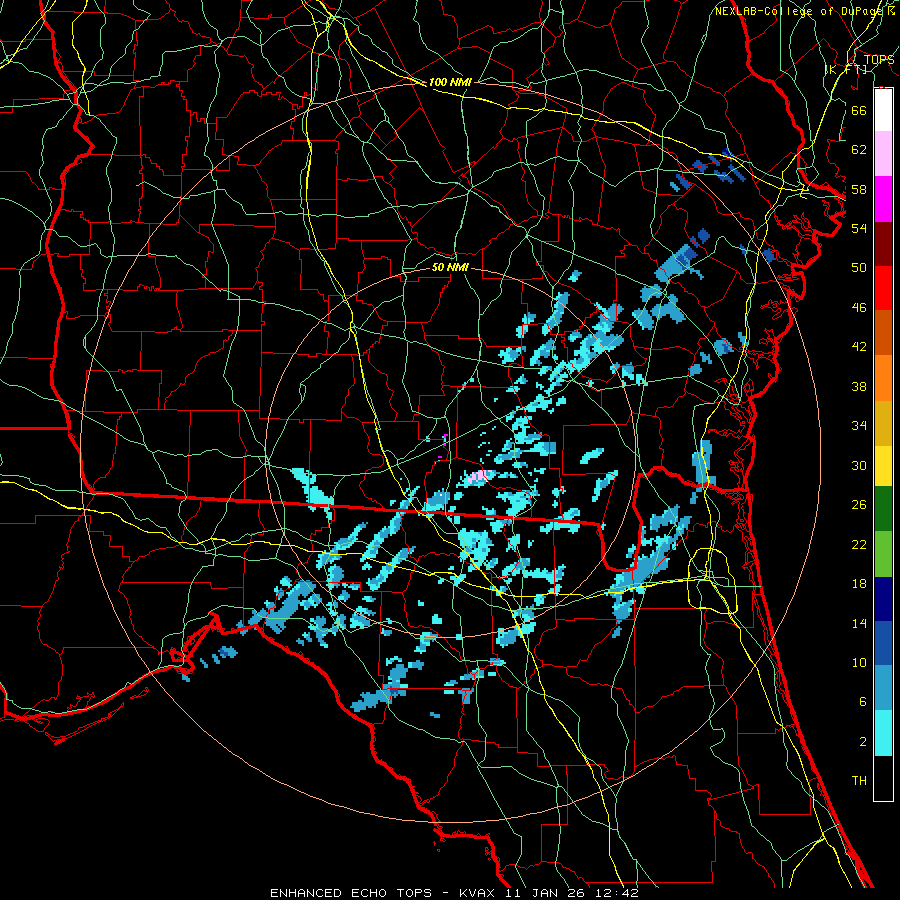Screen dimensions: 900x900
Task: Click the legend value '22'
Action: point(859,544)
